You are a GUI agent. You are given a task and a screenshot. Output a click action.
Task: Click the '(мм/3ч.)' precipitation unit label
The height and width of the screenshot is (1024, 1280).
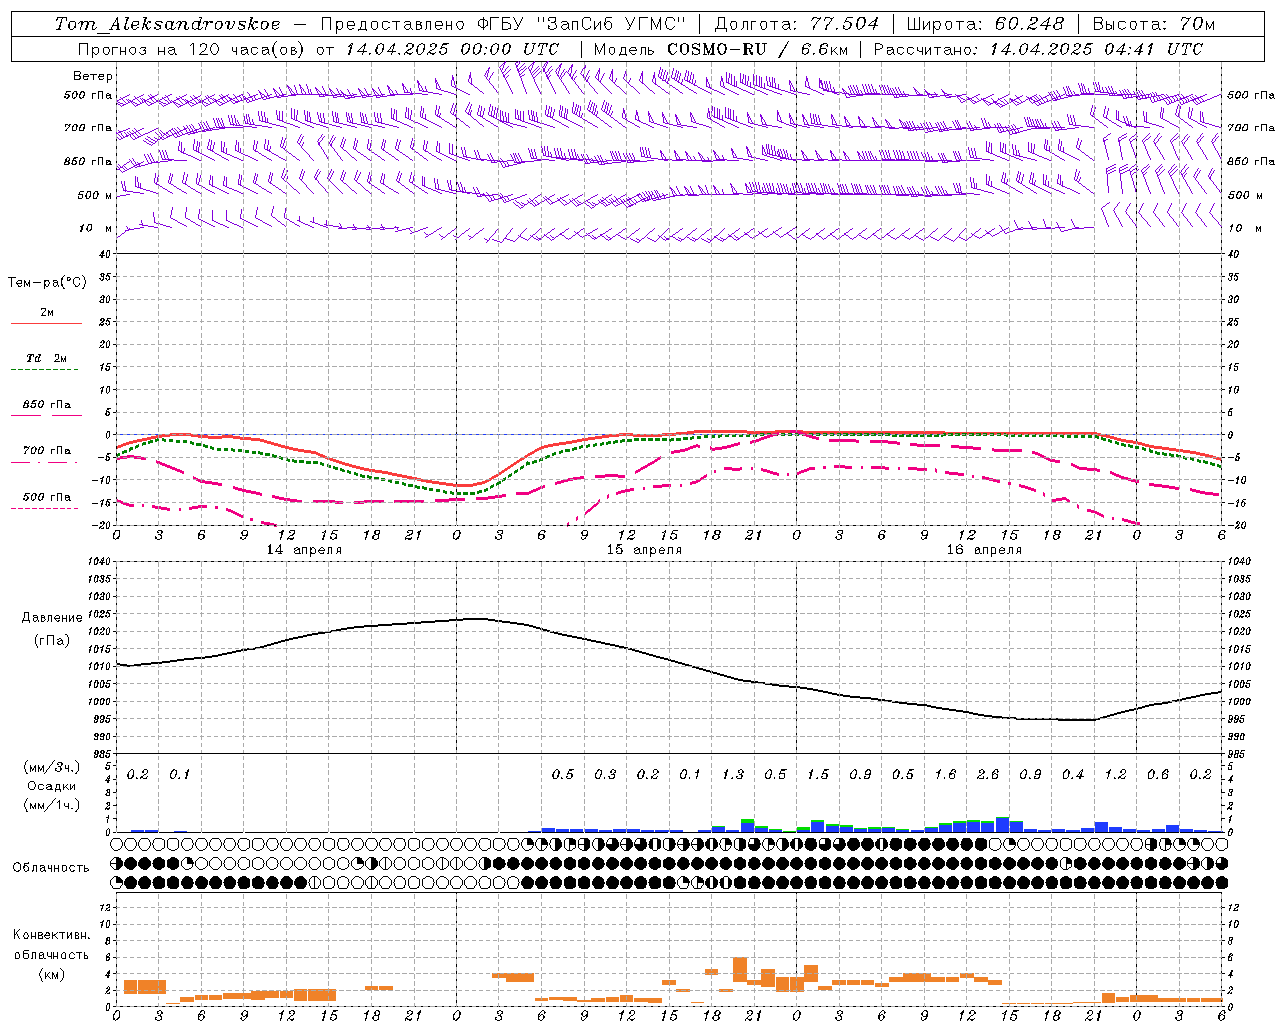(52, 767)
